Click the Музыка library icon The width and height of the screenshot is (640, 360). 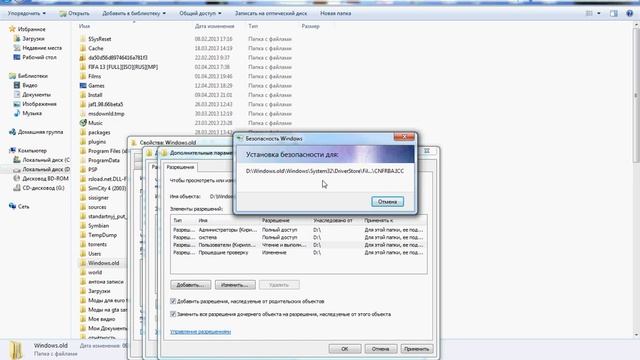[x=17, y=113]
